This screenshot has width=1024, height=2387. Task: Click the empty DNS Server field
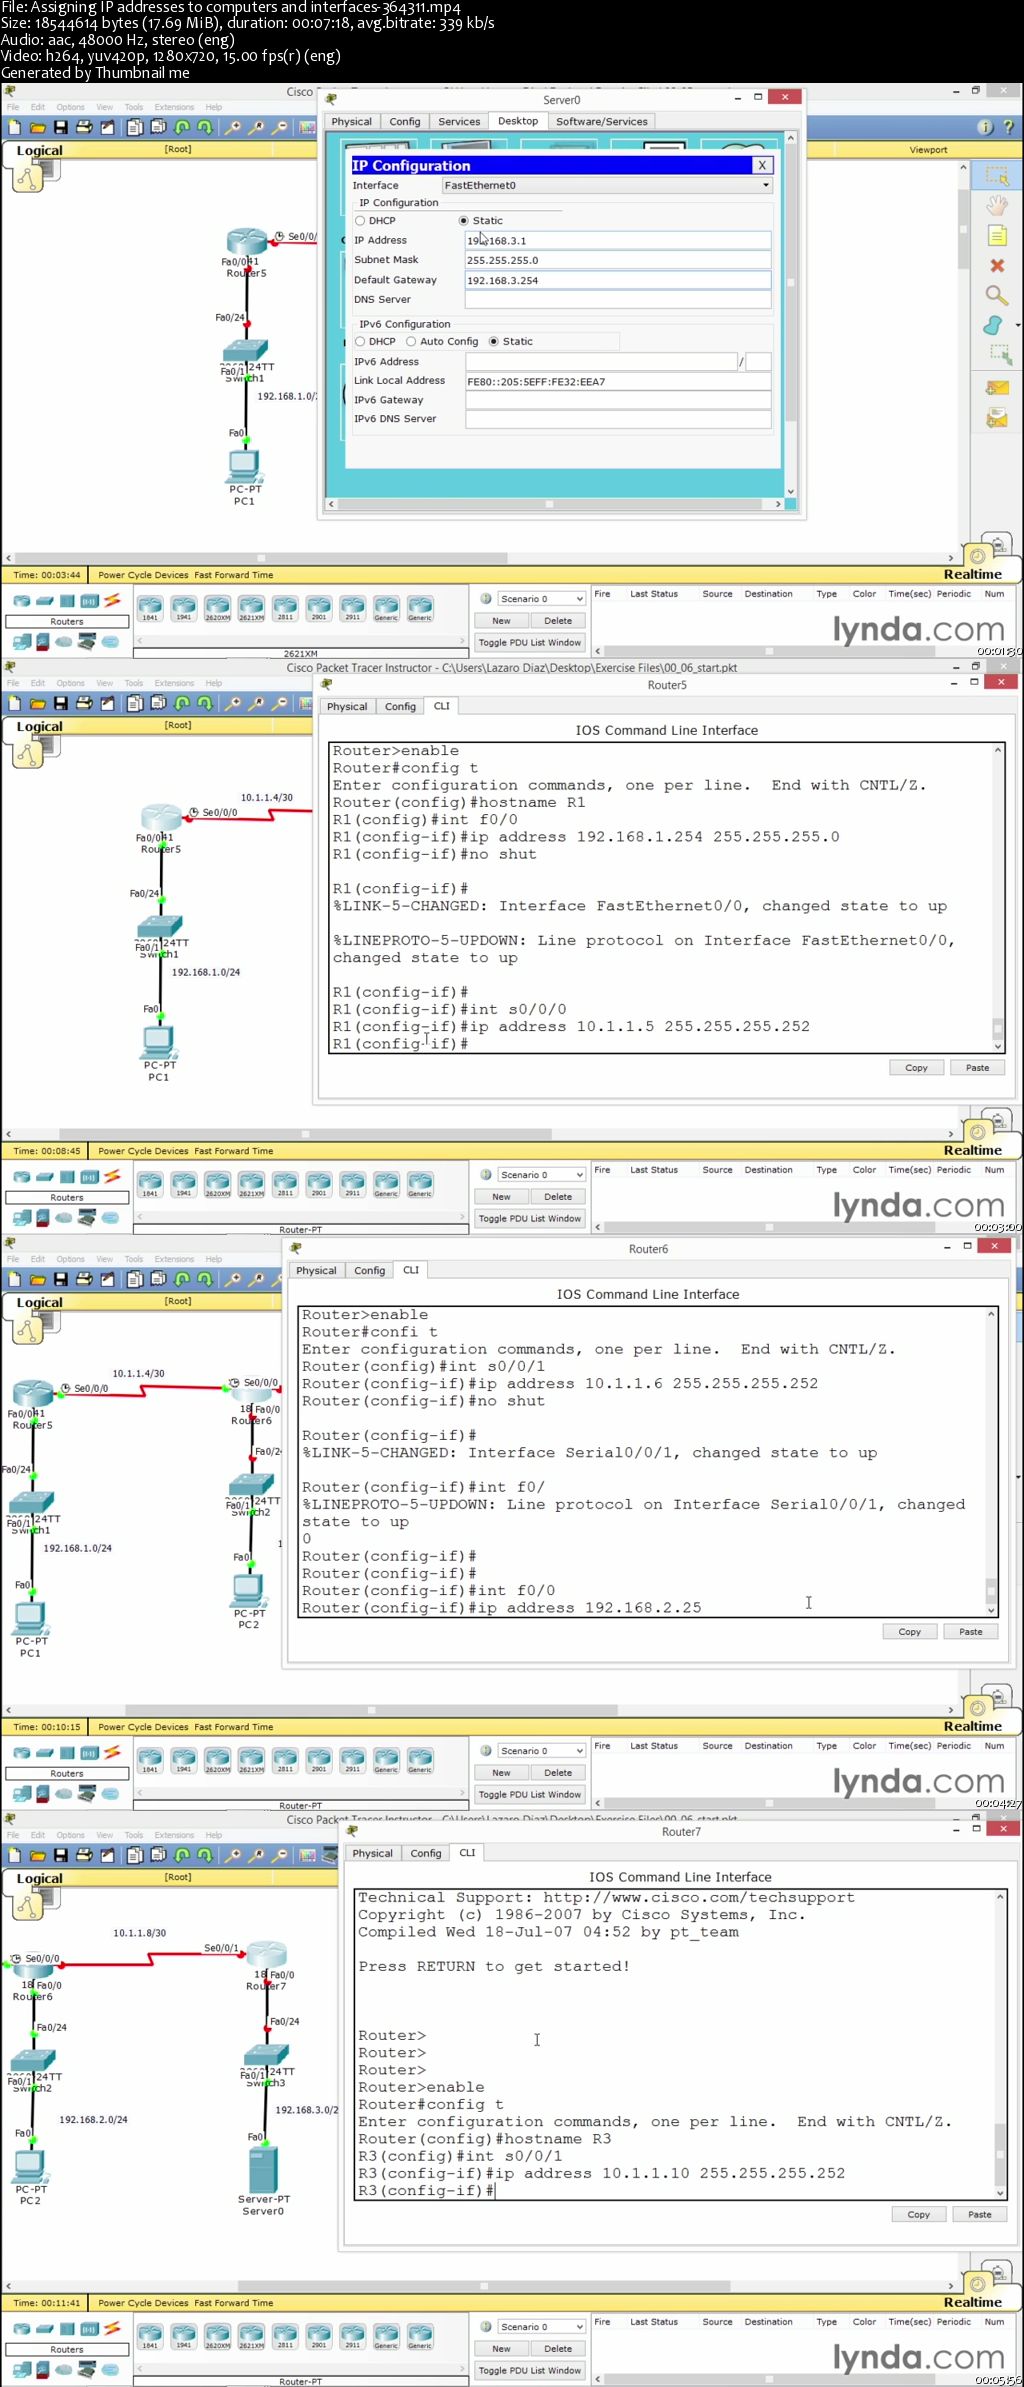618,300
